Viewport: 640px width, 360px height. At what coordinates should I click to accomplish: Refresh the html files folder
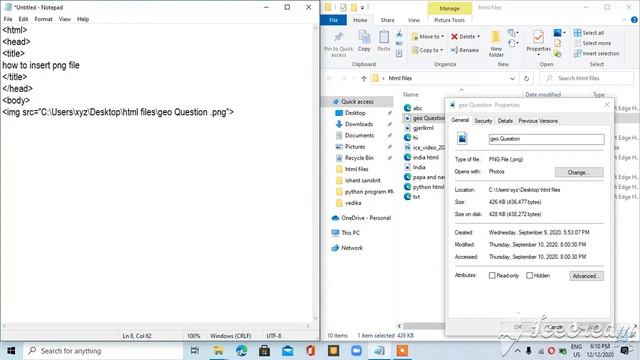pos(526,78)
